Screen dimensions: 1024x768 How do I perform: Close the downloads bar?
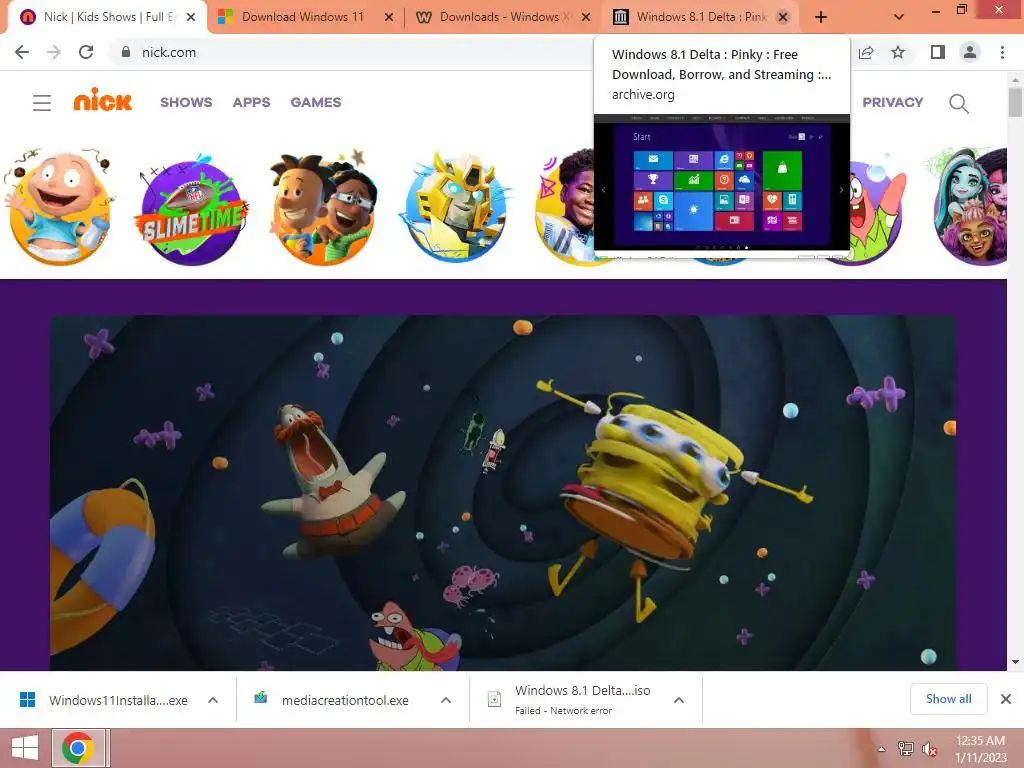coord(1006,699)
